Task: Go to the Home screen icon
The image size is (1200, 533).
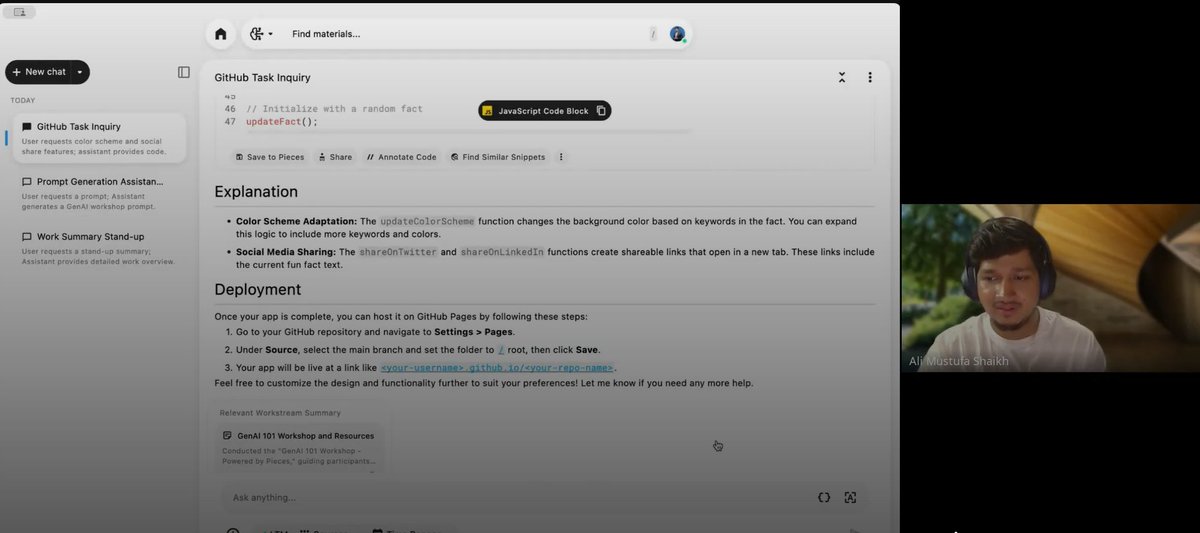Action: click(221, 34)
